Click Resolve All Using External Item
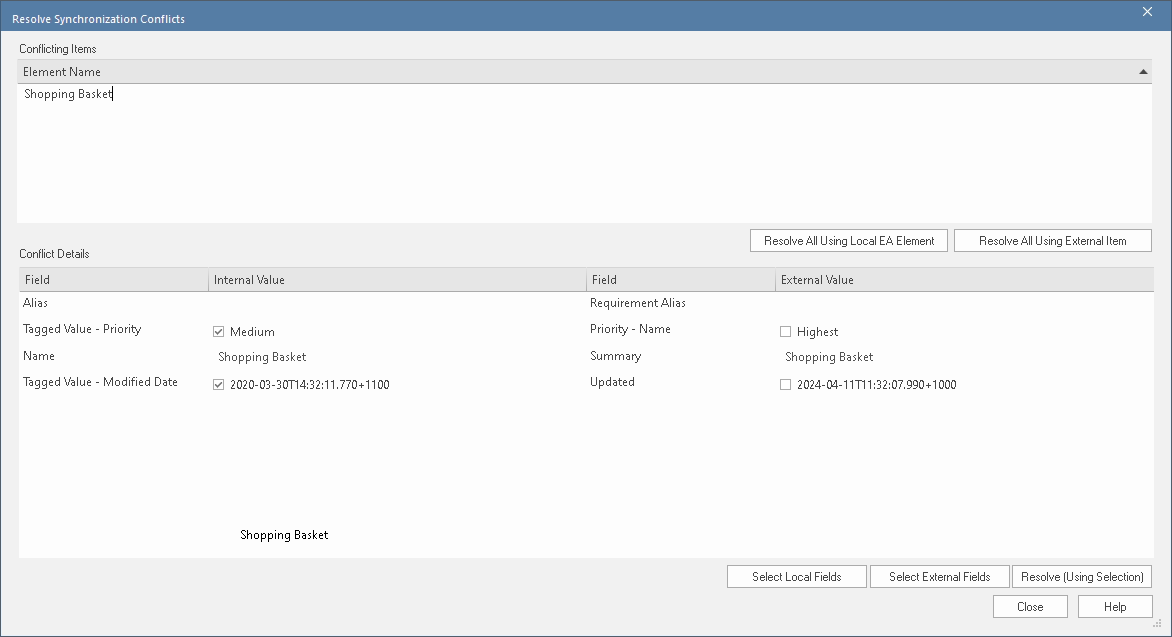 [1052, 241]
